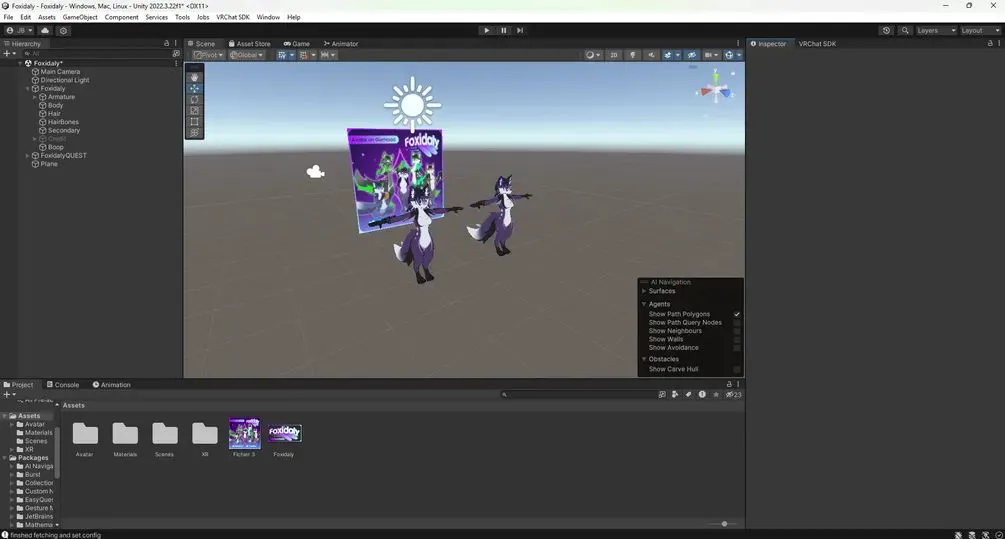Image resolution: width=1005 pixels, height=539 pixels.
Task: Open Unity cloud services icon
Action: tap(45, 30)
